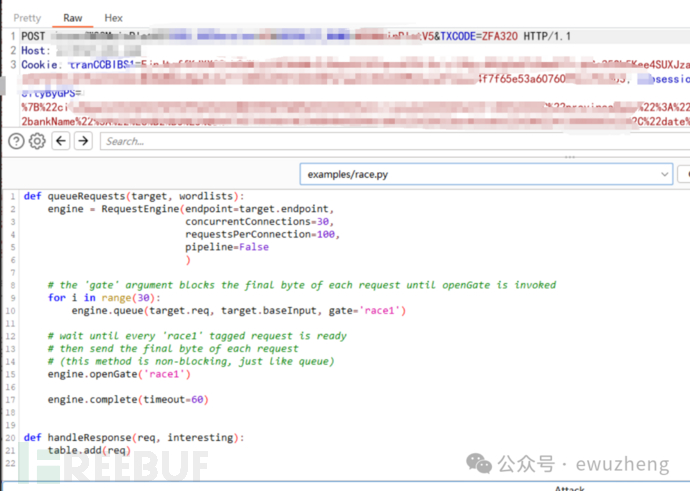Go to previous match with left arrow

click(60, 141)
